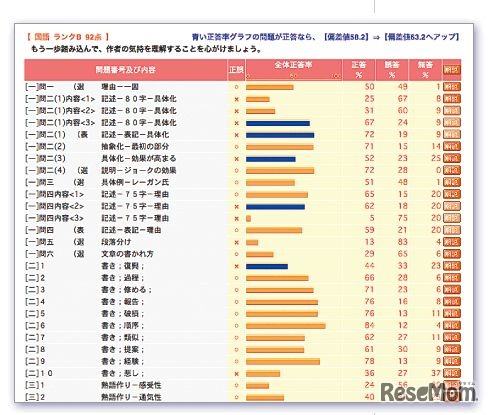The image size is (491, 415).
Task: Open 解説 for 記述－表記－理由 row
Action: (452, 230)
